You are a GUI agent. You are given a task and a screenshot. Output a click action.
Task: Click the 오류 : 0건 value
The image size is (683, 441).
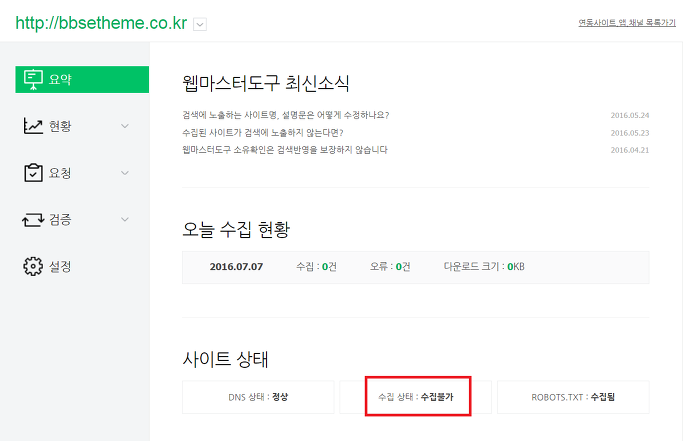390,267
